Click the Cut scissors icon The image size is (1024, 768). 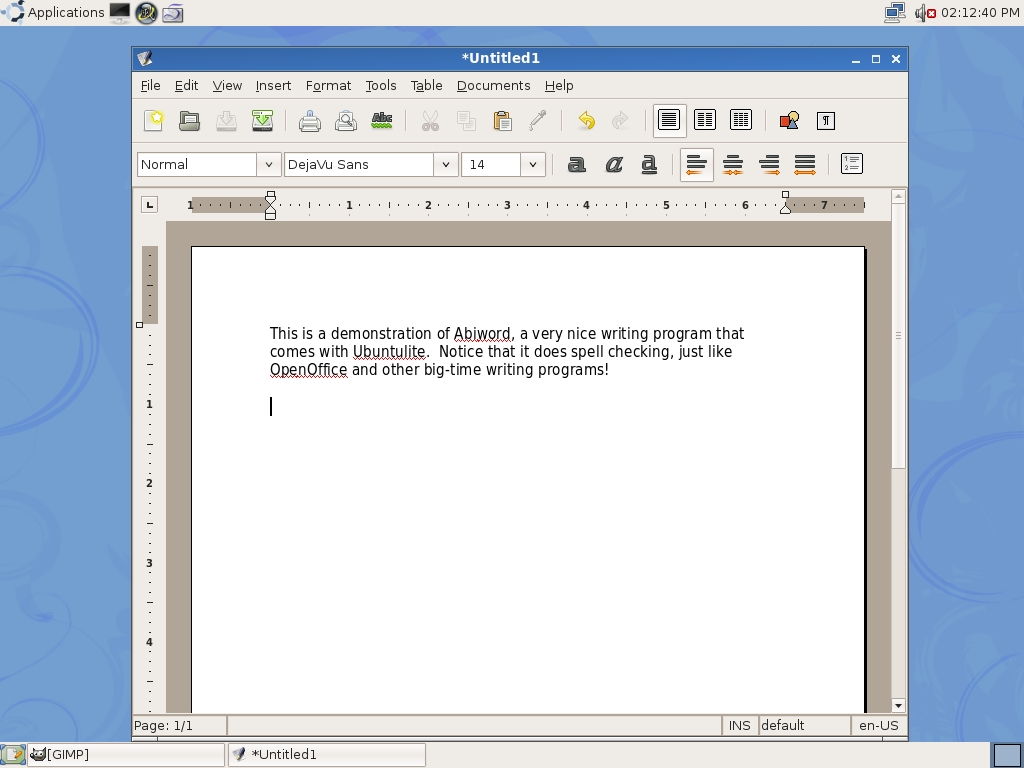(x=430, y=121)
